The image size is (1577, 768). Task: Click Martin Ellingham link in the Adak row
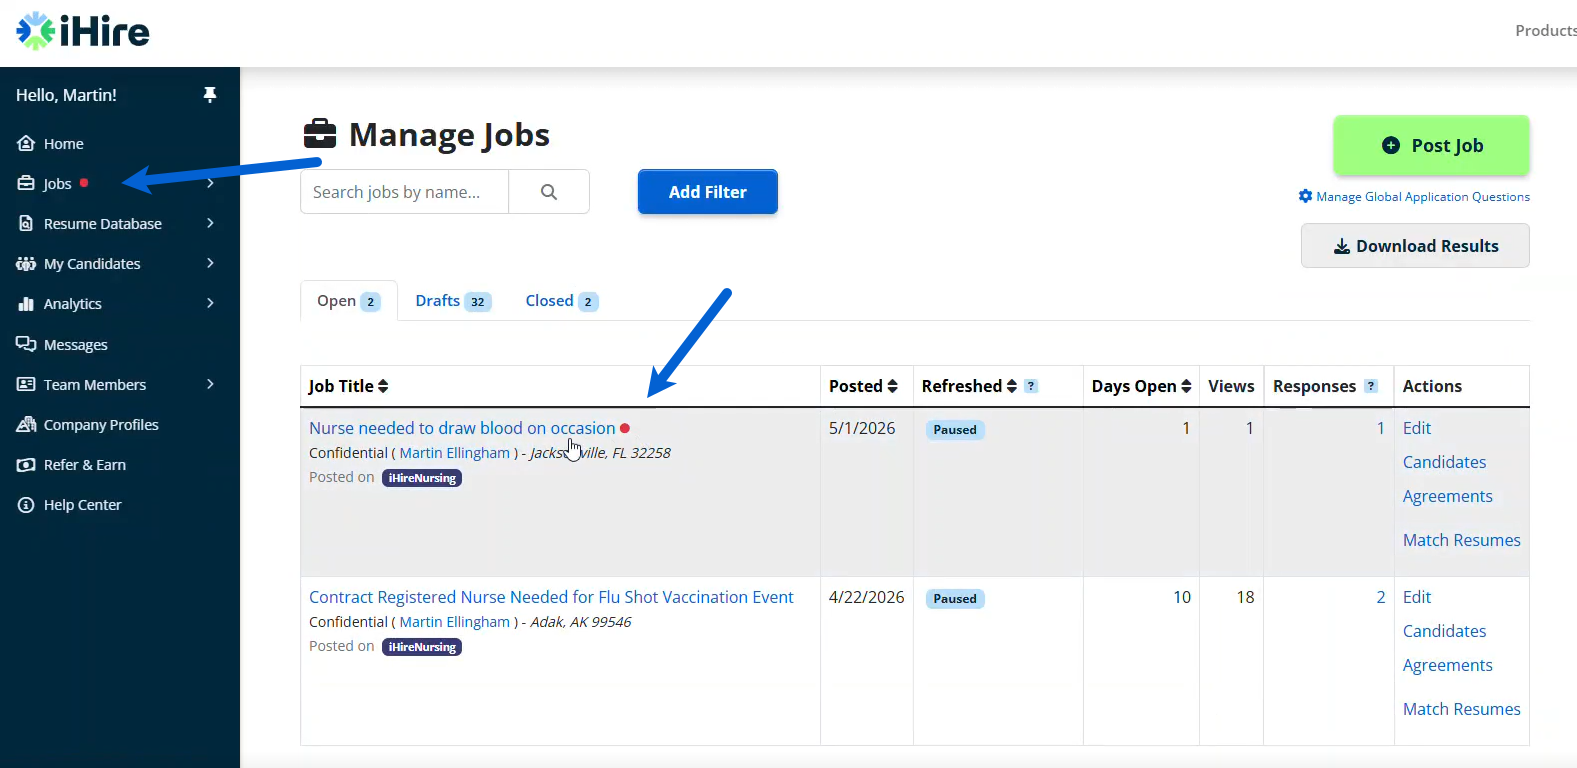455,622
